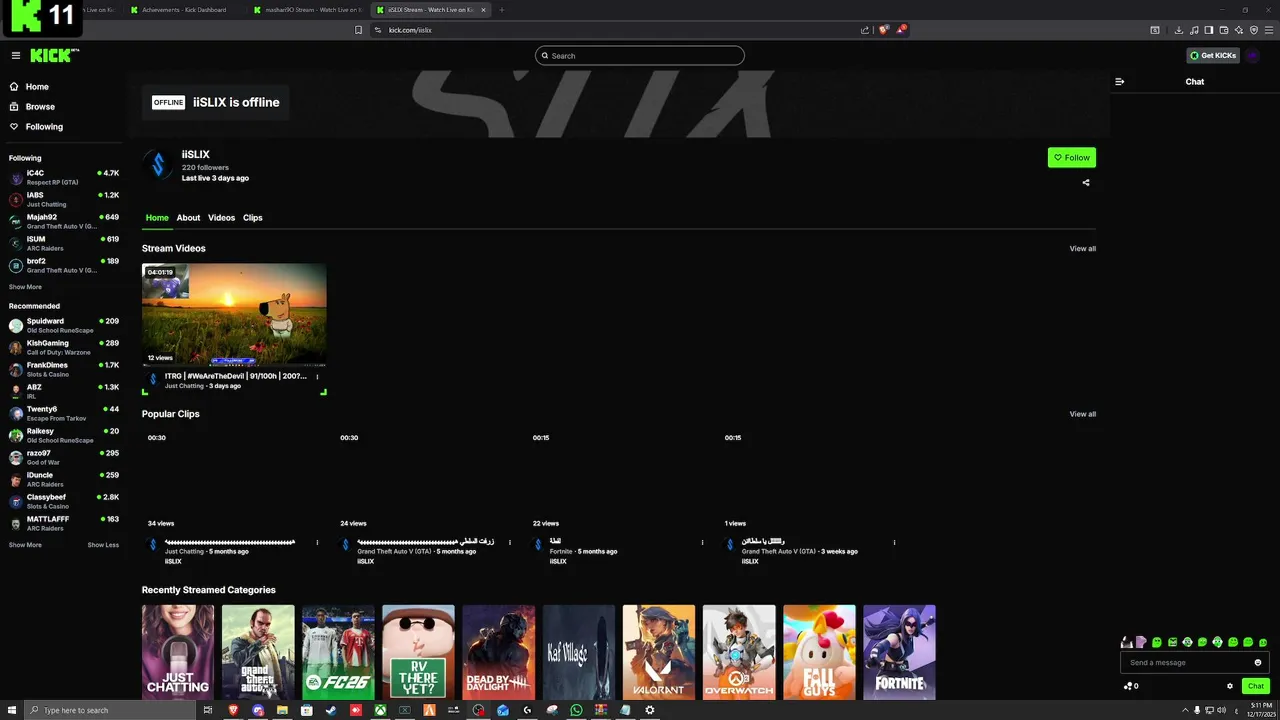Screen dimensions: 1280x720
Task: Follow the iiSLIX channel
Action: click(x=1072, y=157)
